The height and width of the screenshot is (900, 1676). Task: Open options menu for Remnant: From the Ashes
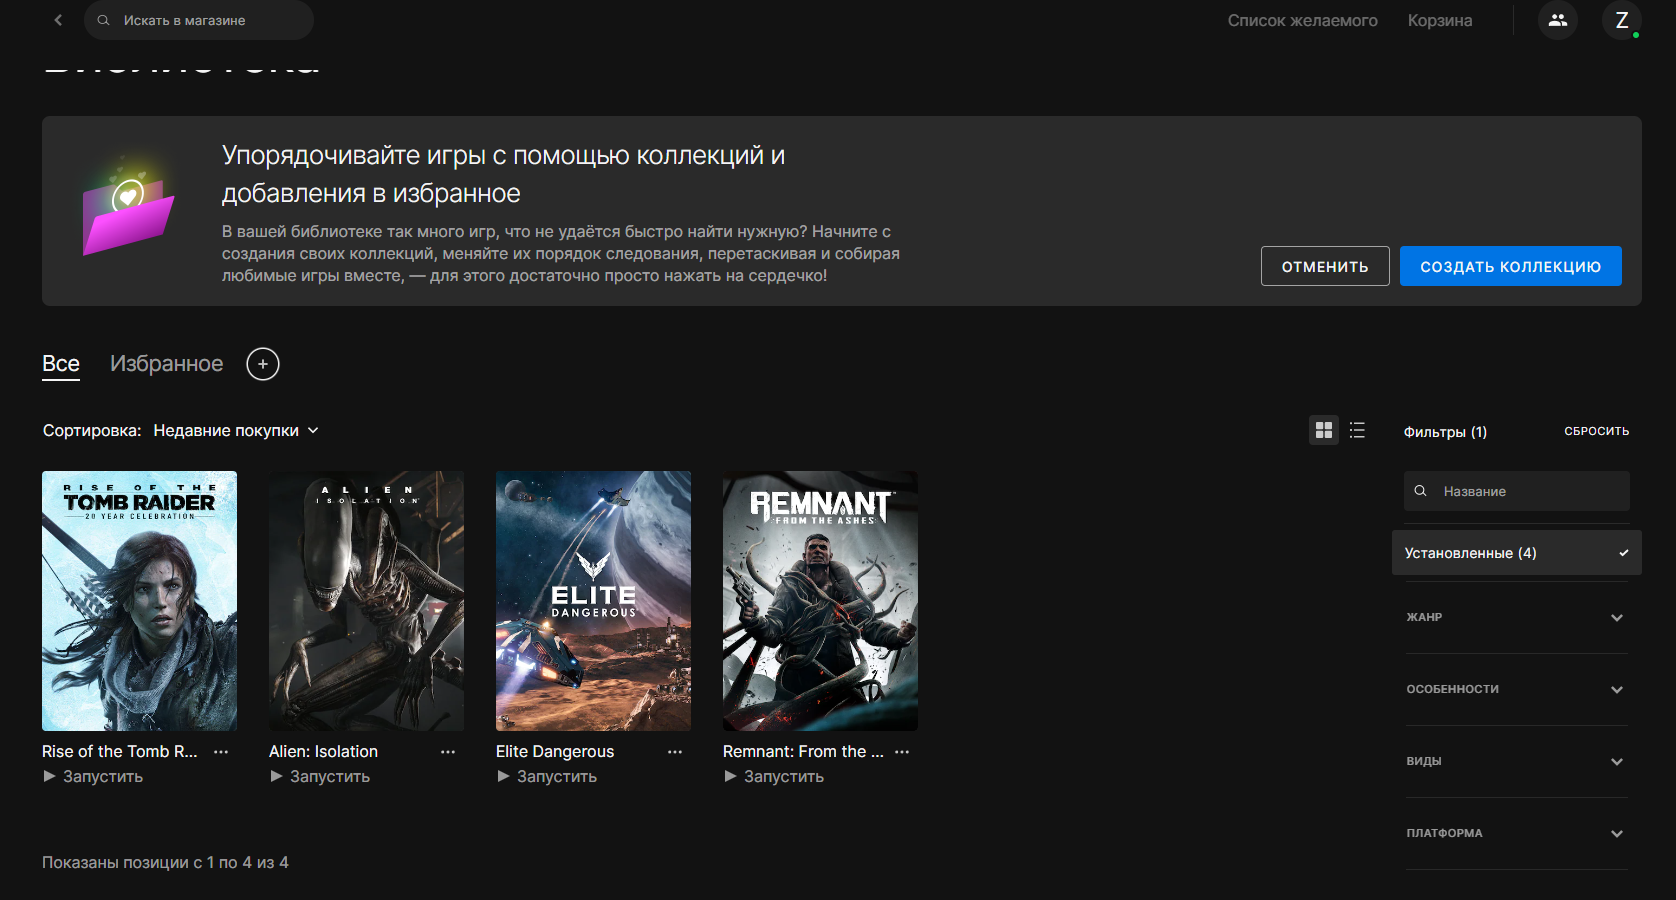point(902,752)
